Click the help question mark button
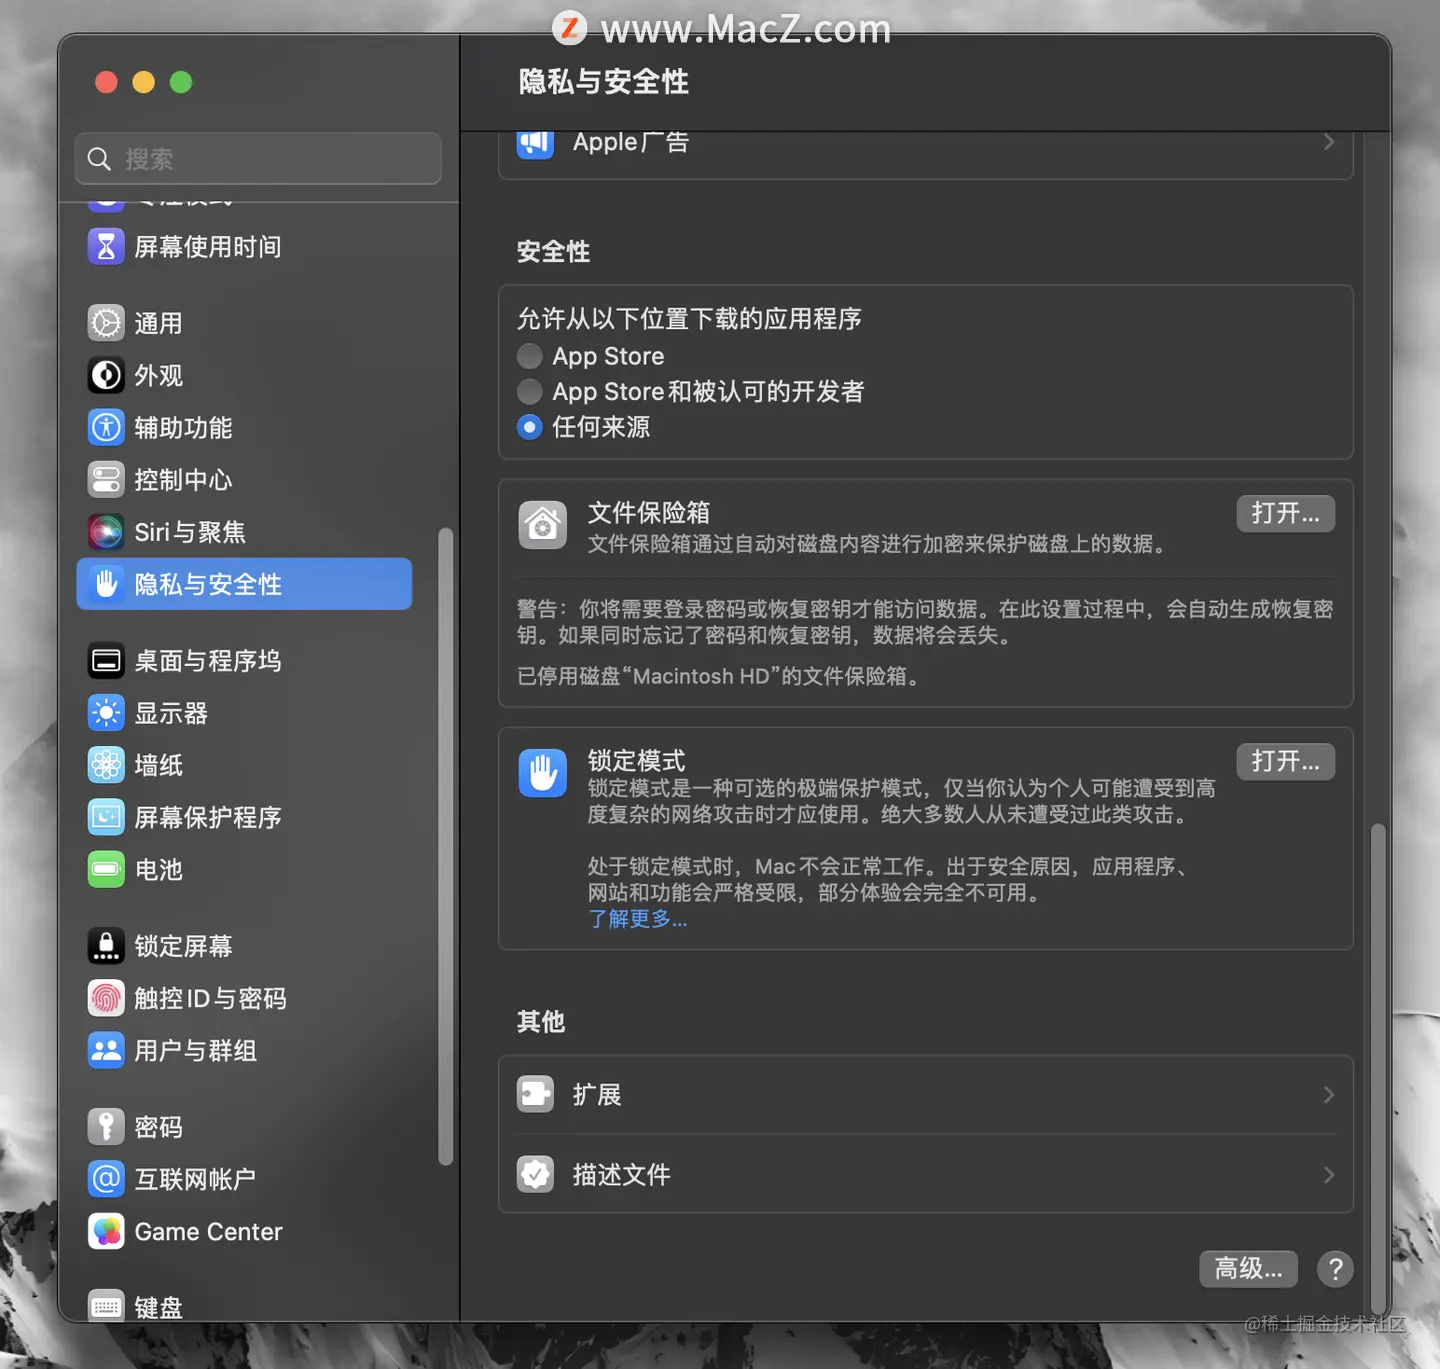 click(1335, 1268)
